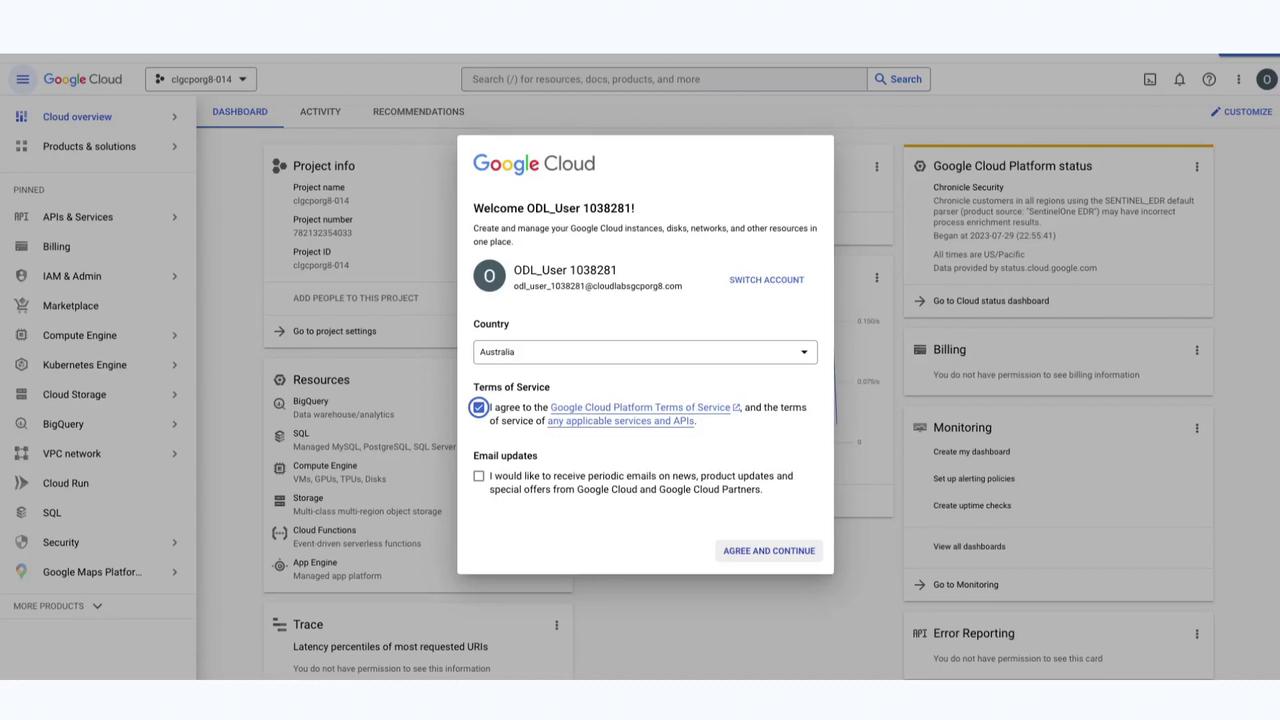Viewport: 1280px width, 720px height.
Task: Click the Search button in header
Action: (x=899, y=79)
